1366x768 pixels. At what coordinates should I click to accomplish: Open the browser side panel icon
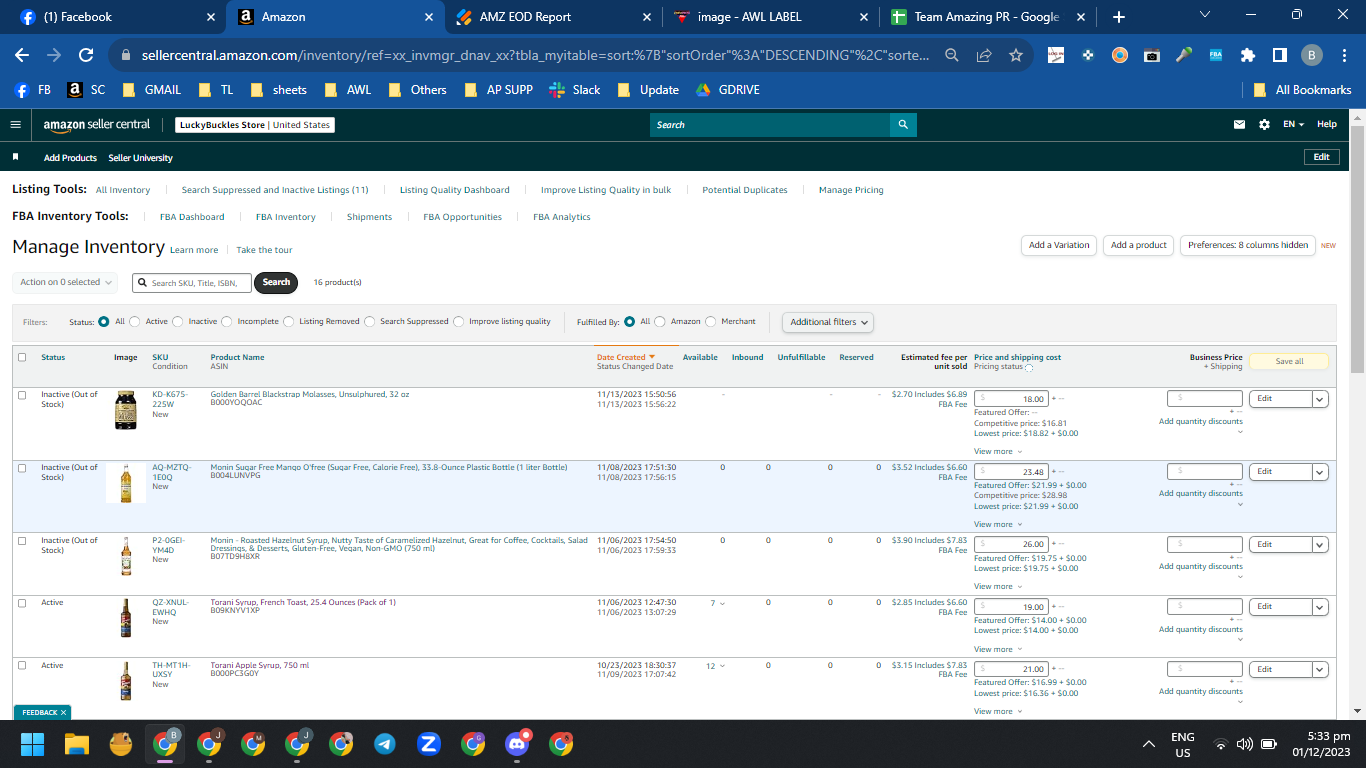pyautogui.click(x=1279, y=55)
